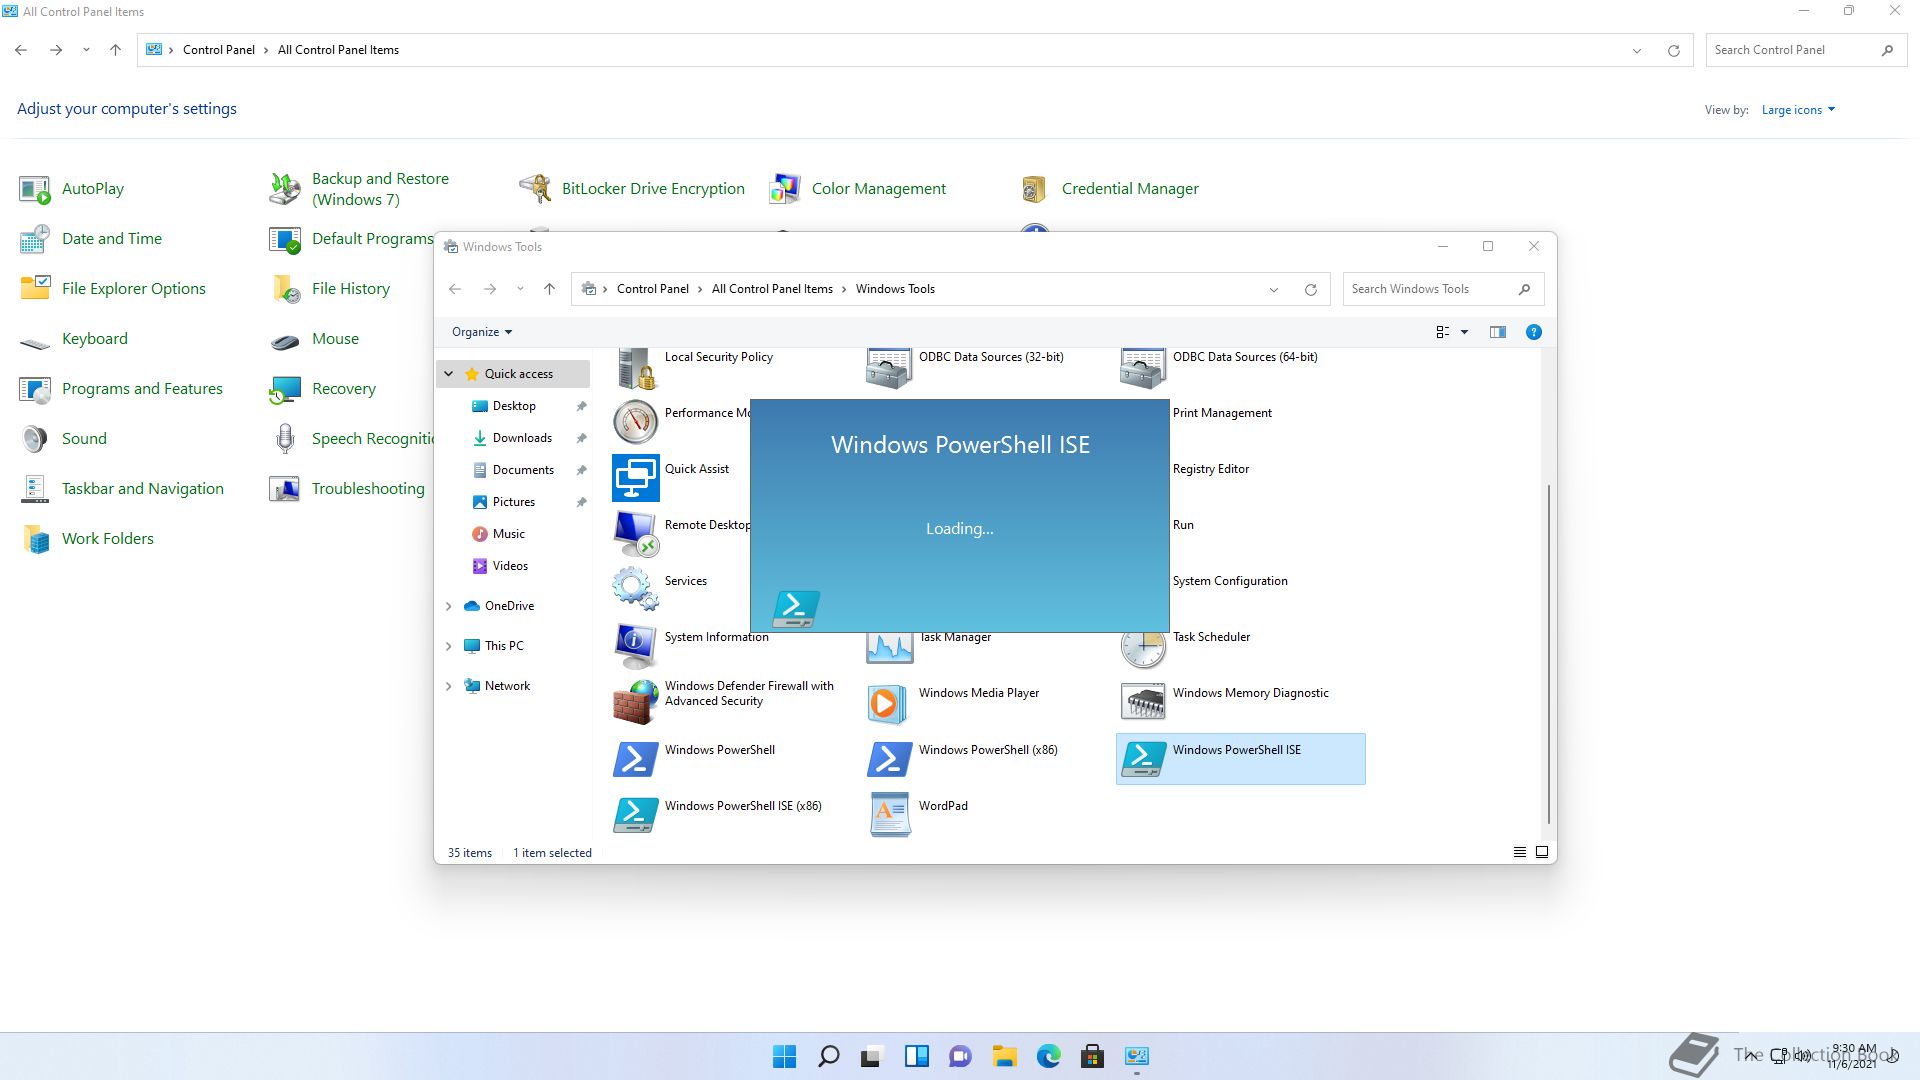Open Microsoft Store from taskbar
The height and width of the screenshot is (1080, 1920).
[x=1092, y=1056]
